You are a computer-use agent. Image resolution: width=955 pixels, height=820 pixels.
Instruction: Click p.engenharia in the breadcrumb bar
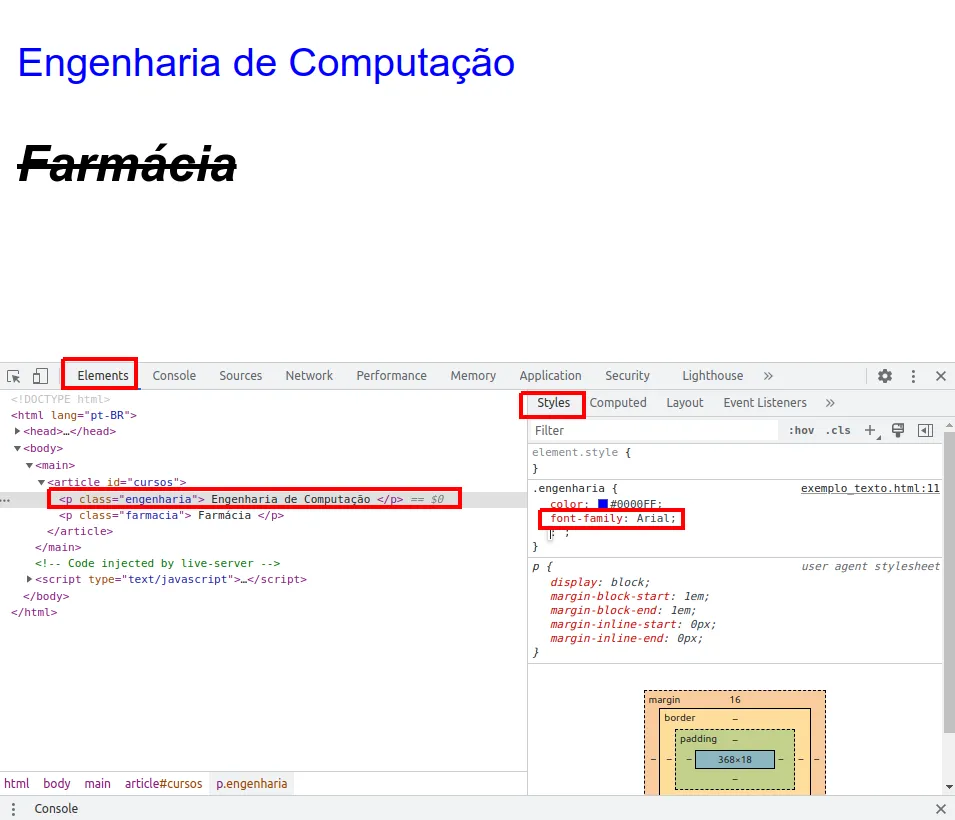(252, 783)
